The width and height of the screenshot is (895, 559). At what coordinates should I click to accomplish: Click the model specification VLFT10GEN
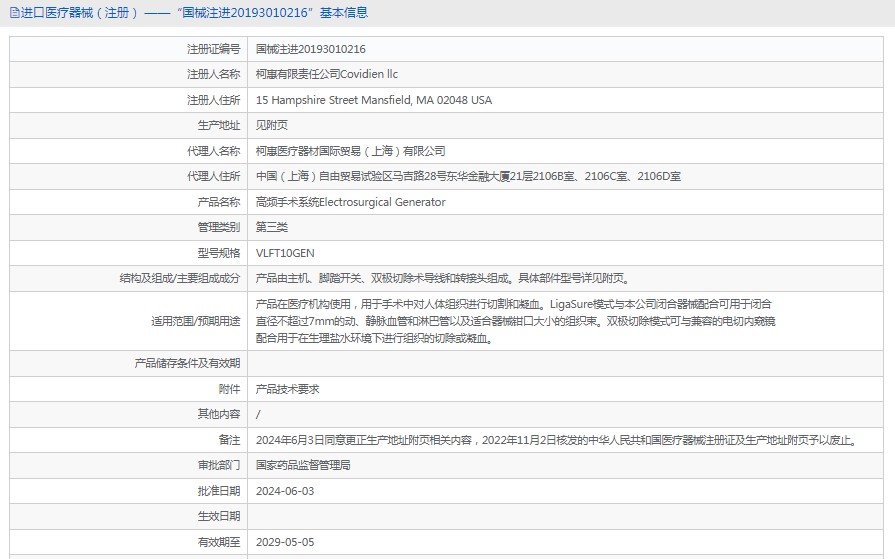coord(285,253)
